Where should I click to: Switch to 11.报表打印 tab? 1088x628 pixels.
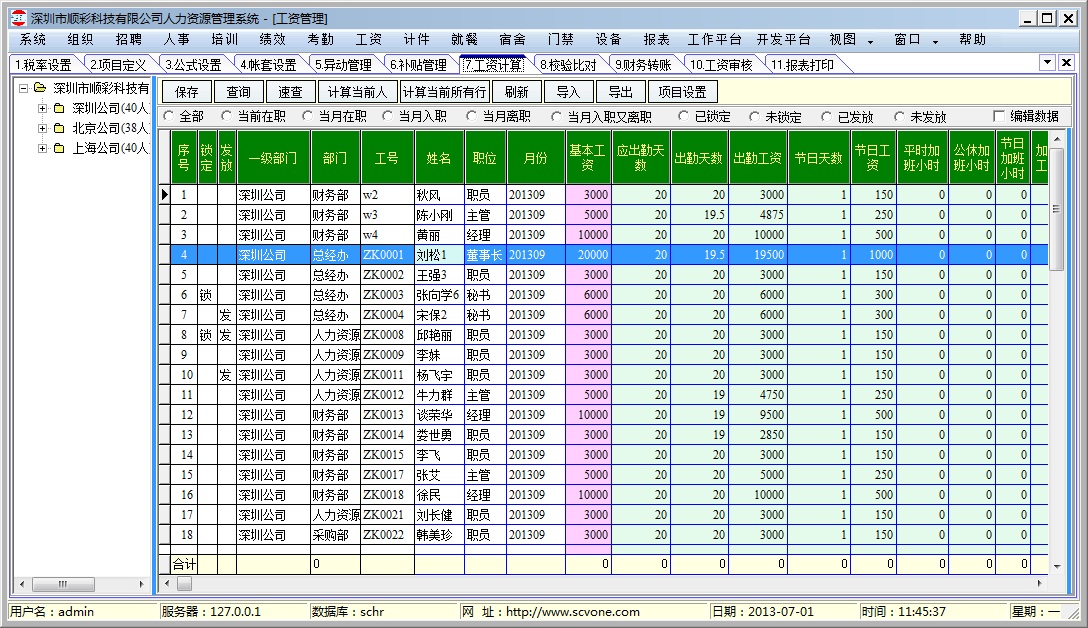(802, 65)
